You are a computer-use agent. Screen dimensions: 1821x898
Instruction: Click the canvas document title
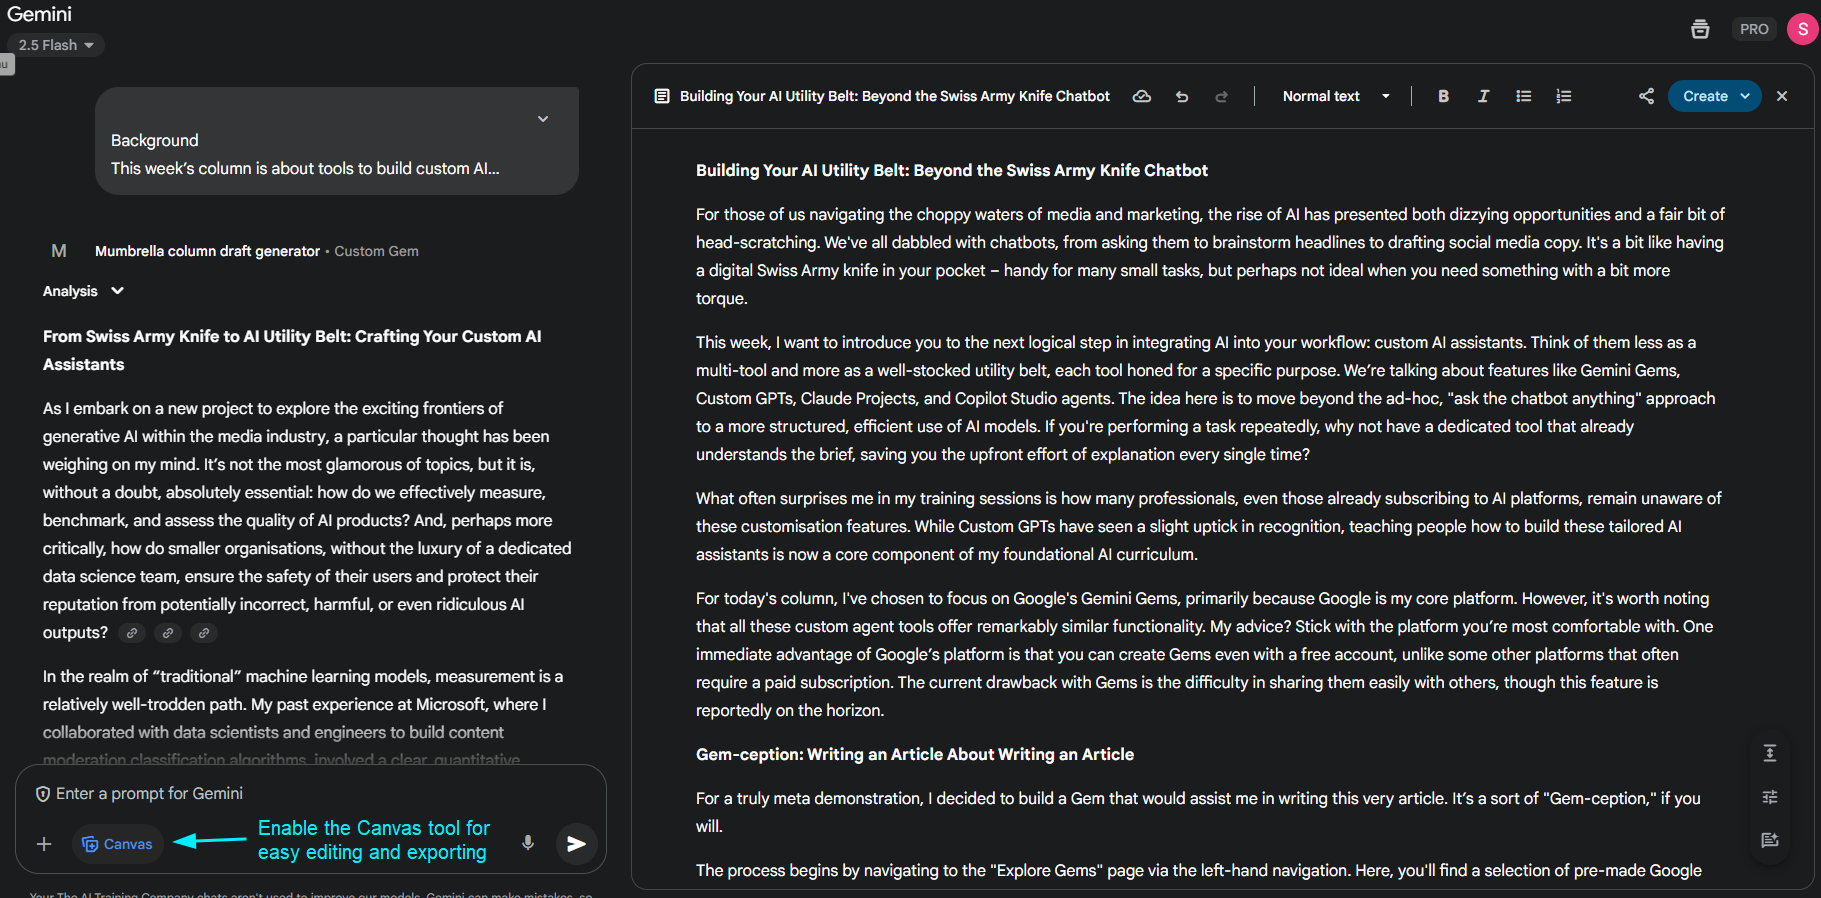pos(895,96)
